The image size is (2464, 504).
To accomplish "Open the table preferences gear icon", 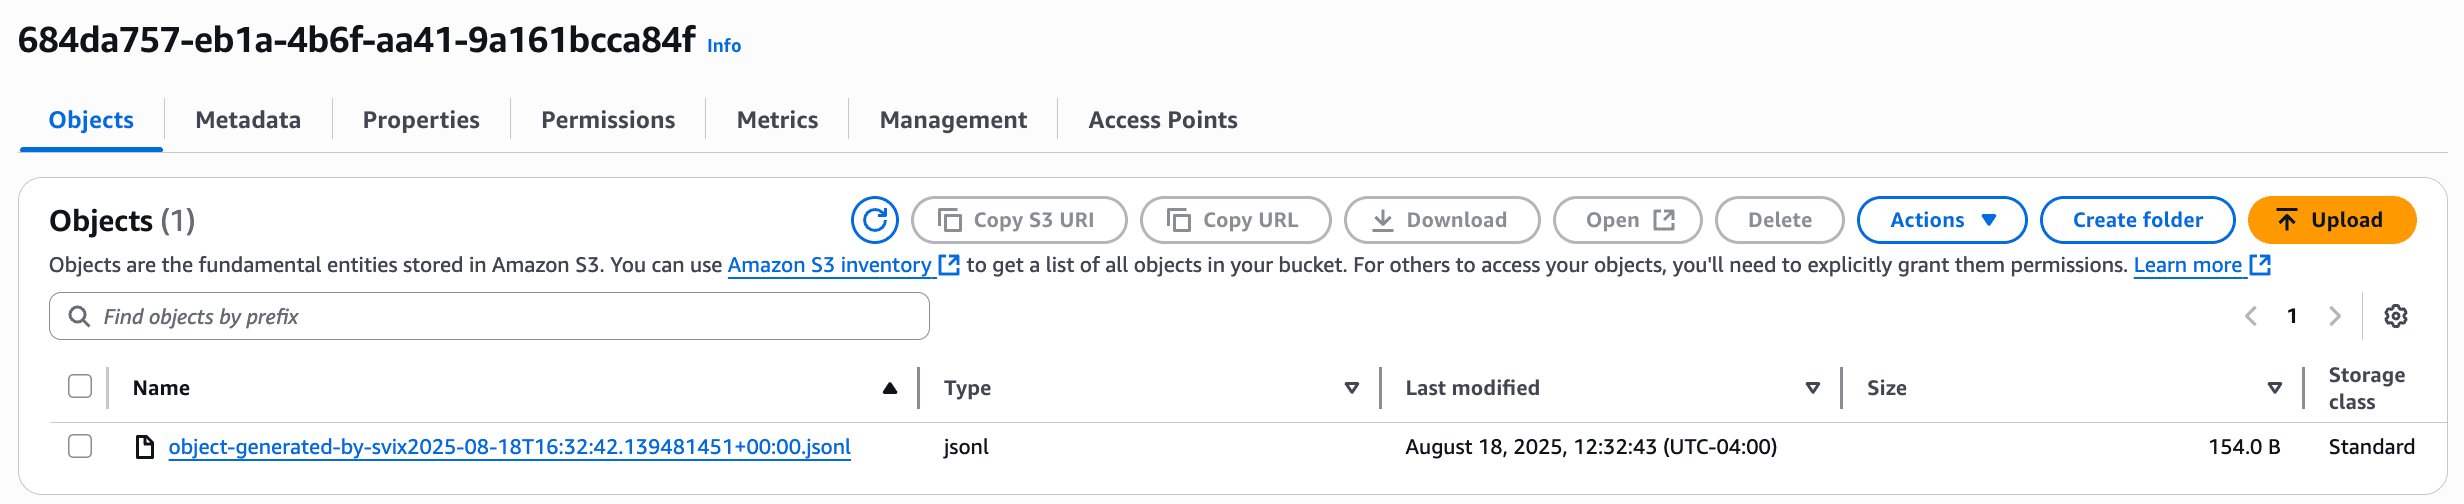I will [2395, 317].
